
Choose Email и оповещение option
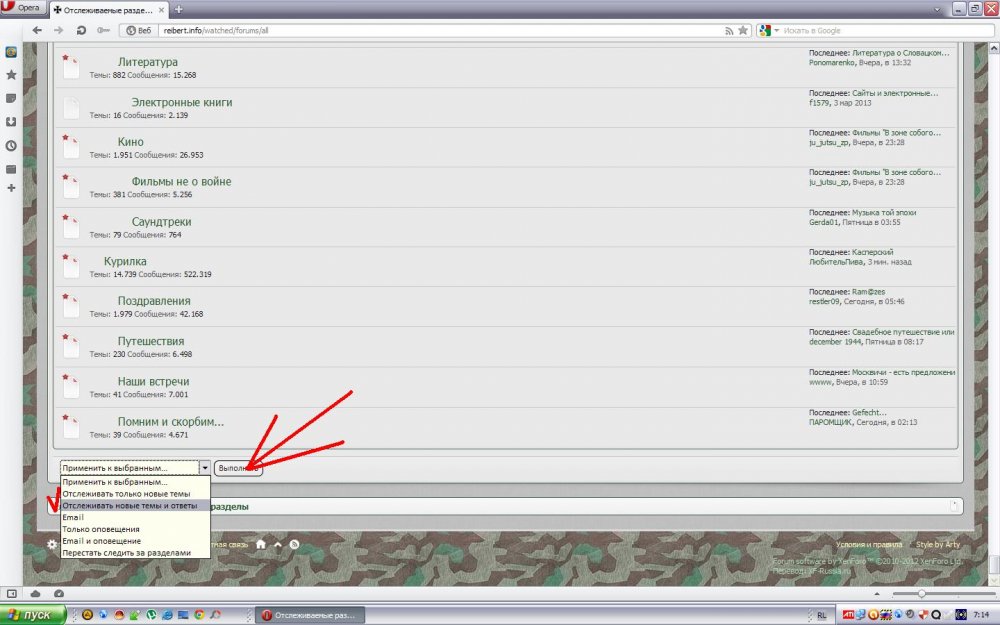pyautogui.click(x=135, y=541)
